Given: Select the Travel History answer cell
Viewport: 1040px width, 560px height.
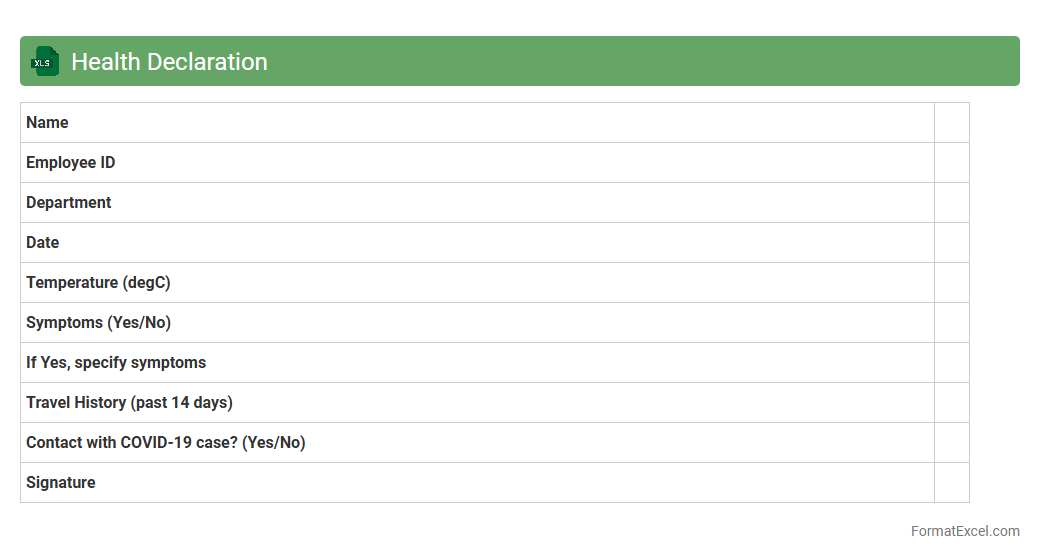Looking at the screenshot, I should click(x=951, y=403).
